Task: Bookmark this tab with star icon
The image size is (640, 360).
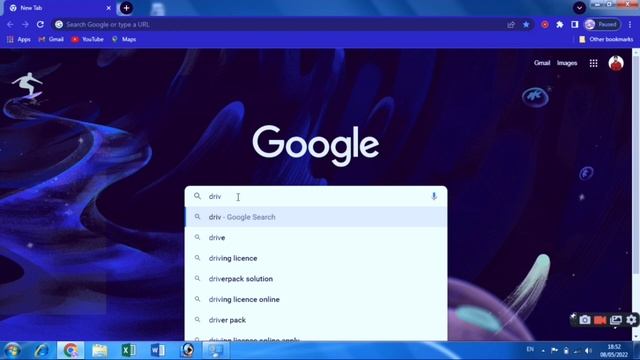Action: coord(527,24)
